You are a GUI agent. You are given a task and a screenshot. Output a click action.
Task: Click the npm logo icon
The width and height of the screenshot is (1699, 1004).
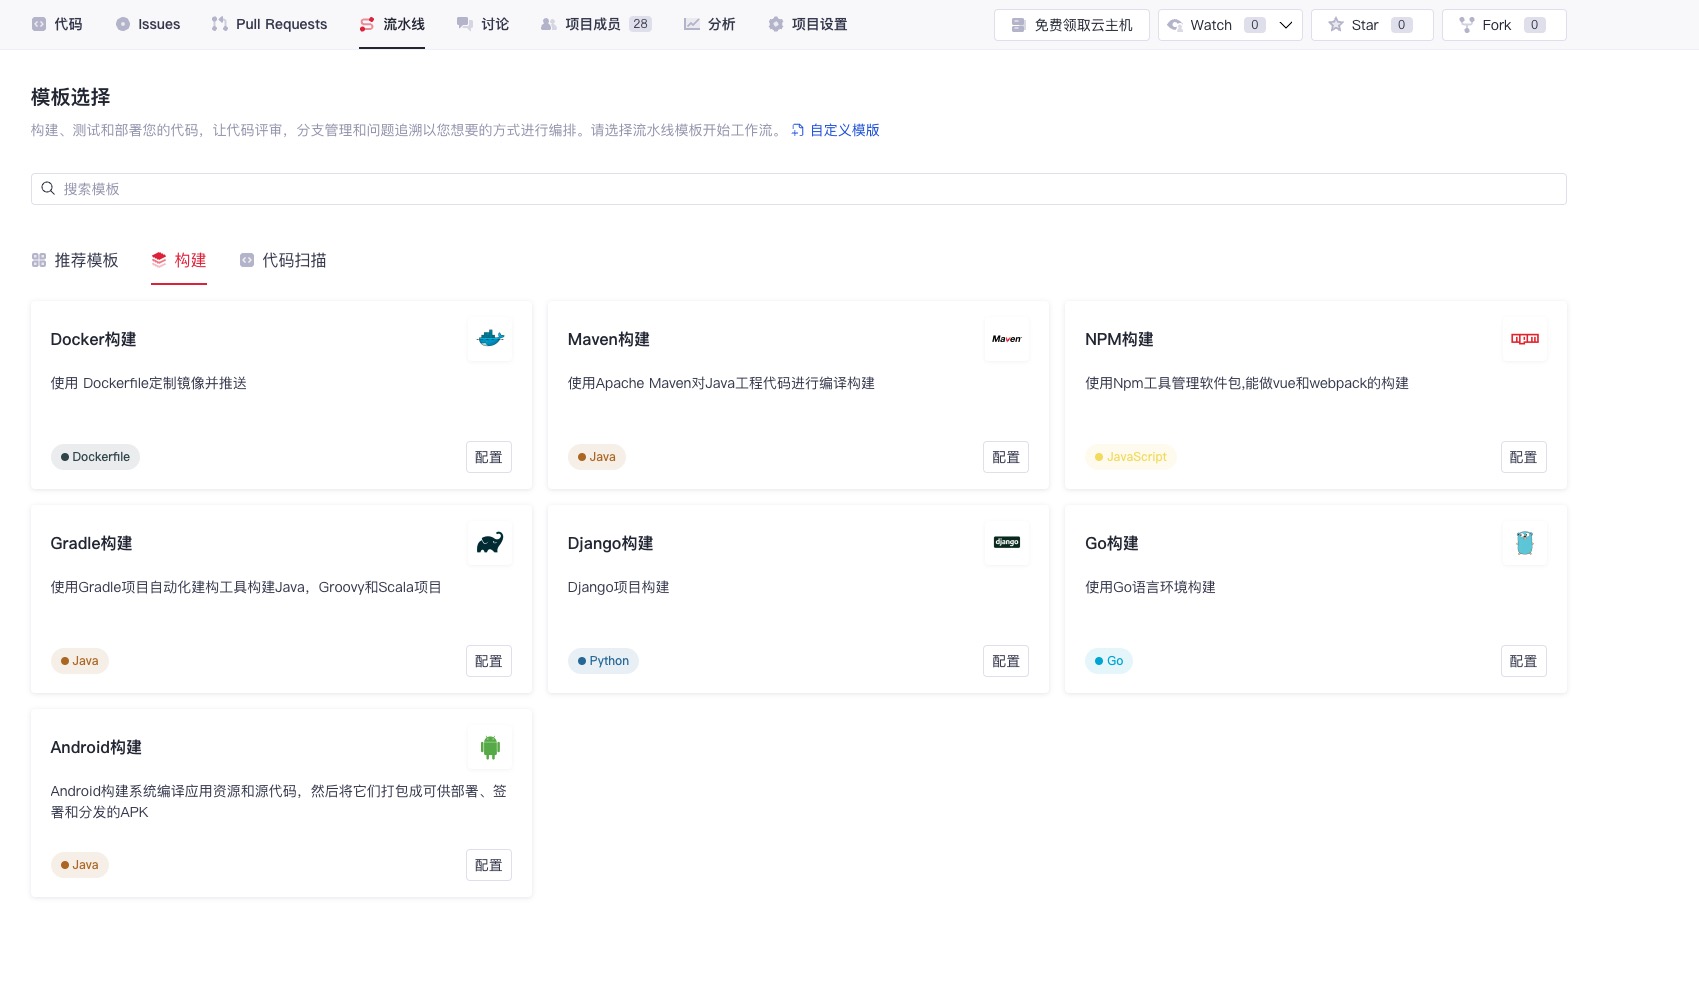(1524, 339)
